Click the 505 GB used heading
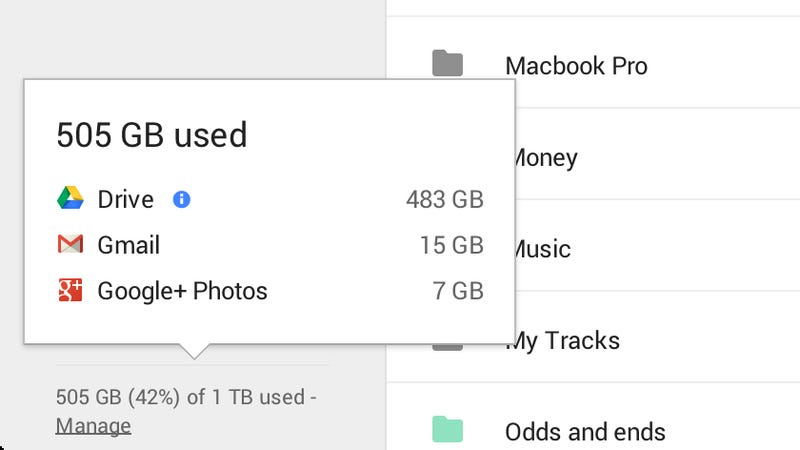This screenshot has width=800, height=450. tap(152, 135)
